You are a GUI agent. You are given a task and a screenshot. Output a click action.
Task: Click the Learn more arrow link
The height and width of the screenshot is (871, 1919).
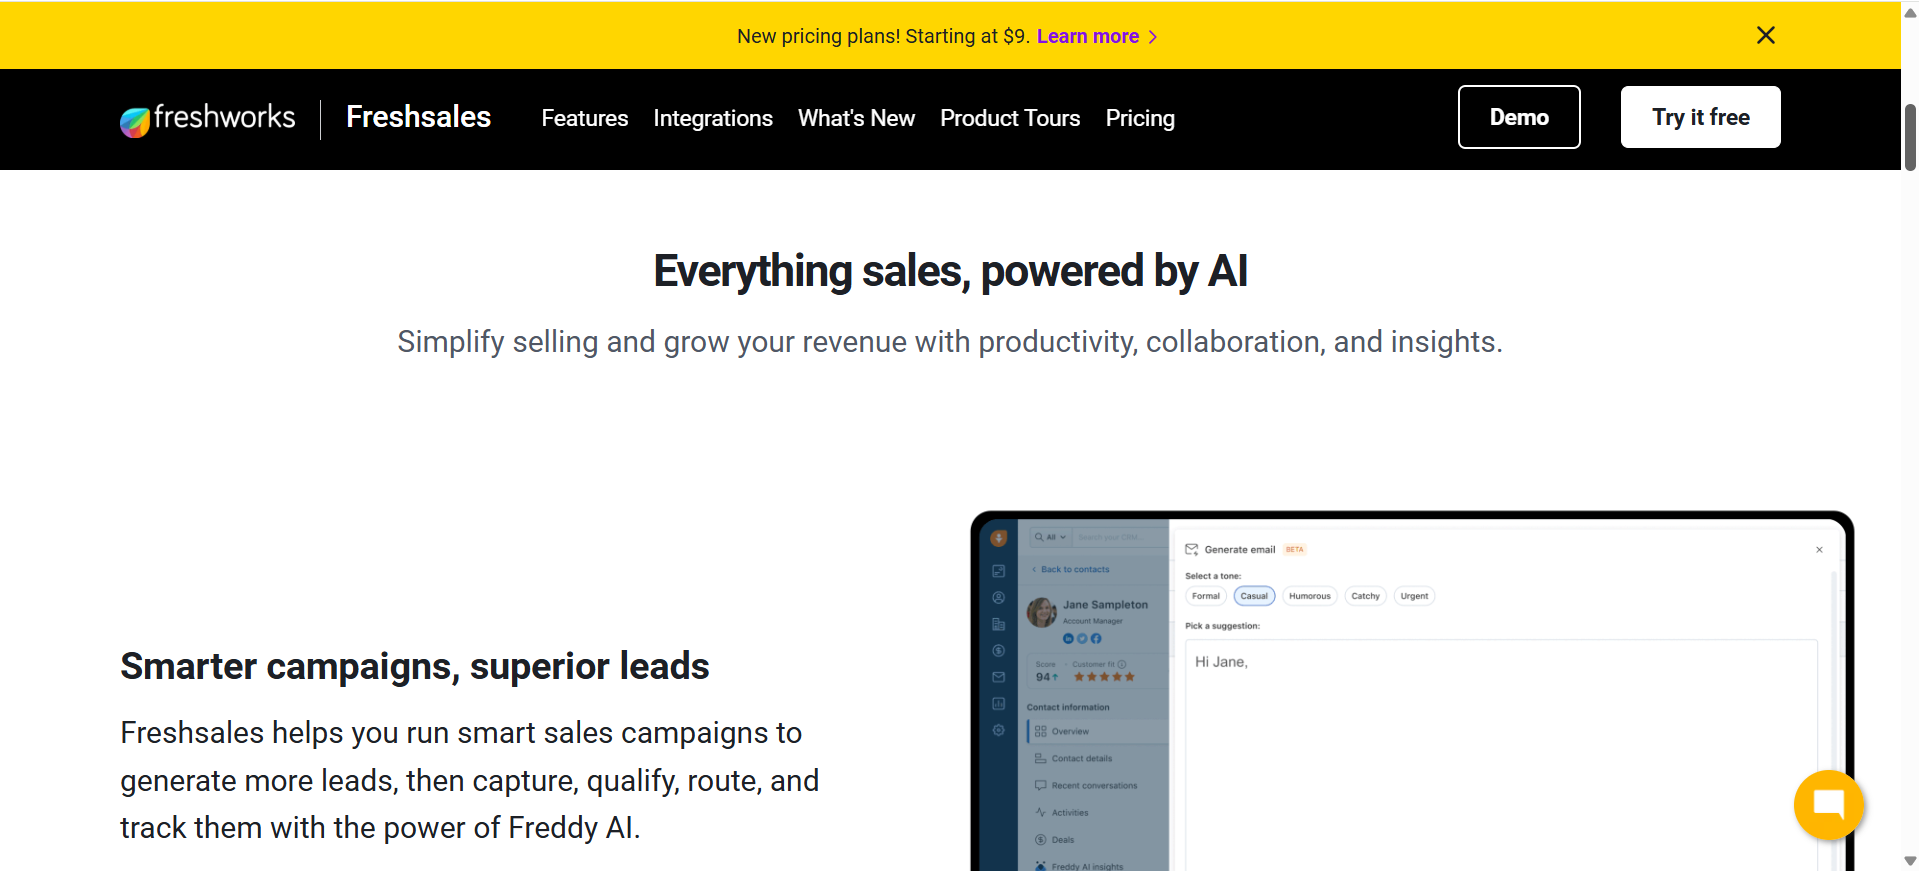1097,37
